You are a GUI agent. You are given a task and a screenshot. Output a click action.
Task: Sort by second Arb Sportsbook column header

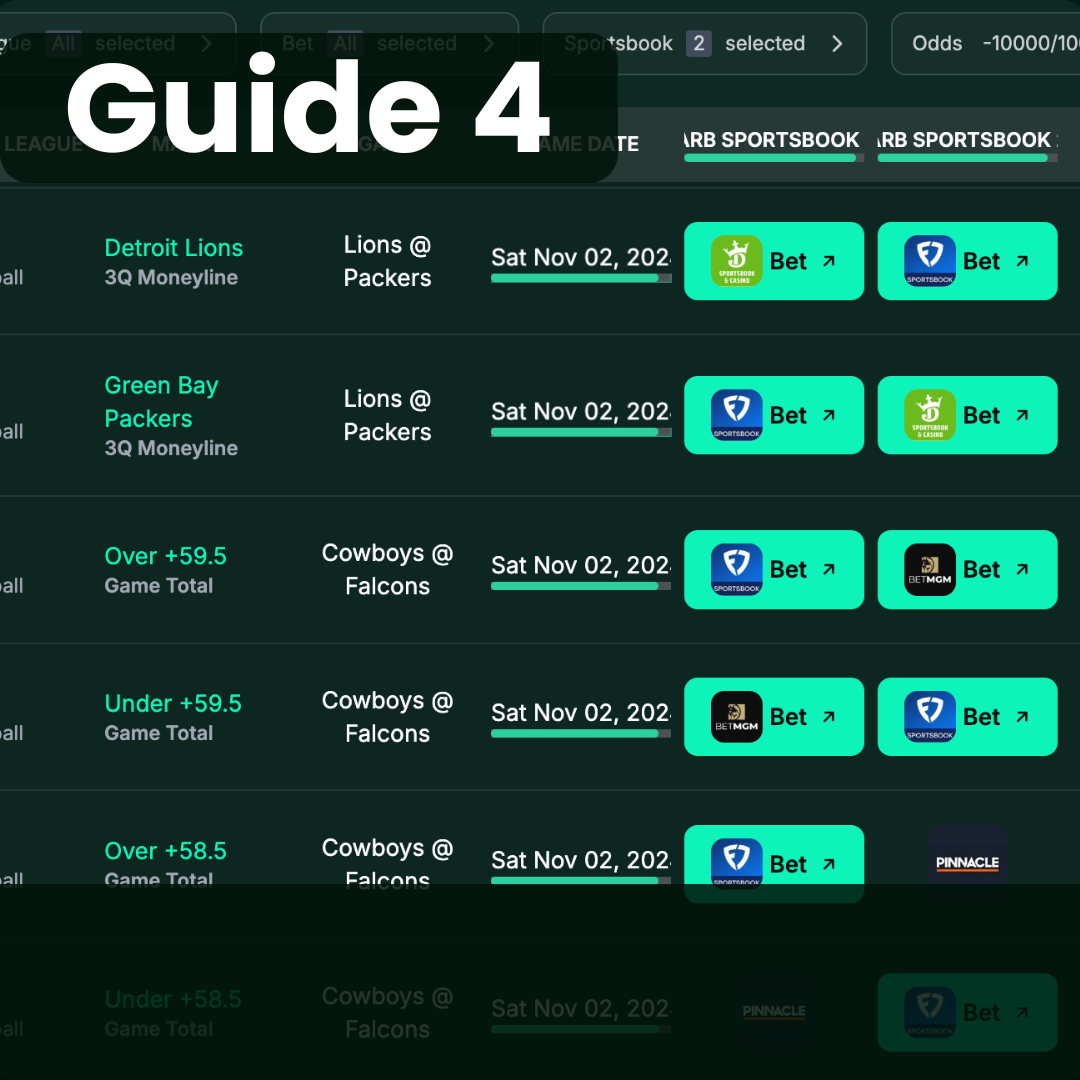click(x=965, y=141)
